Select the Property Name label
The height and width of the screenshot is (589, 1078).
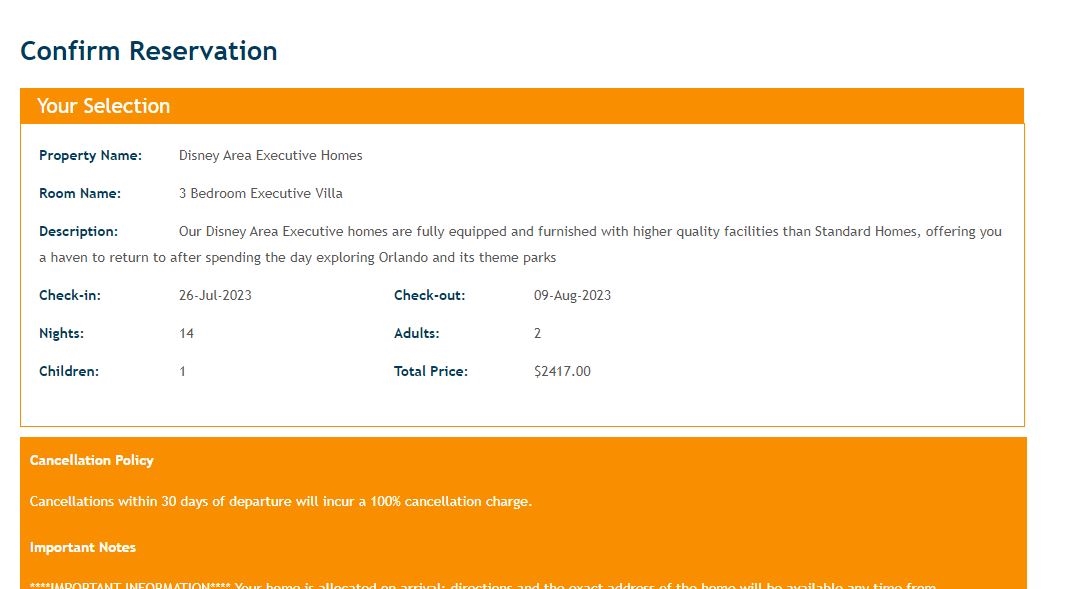click(90, 156)
